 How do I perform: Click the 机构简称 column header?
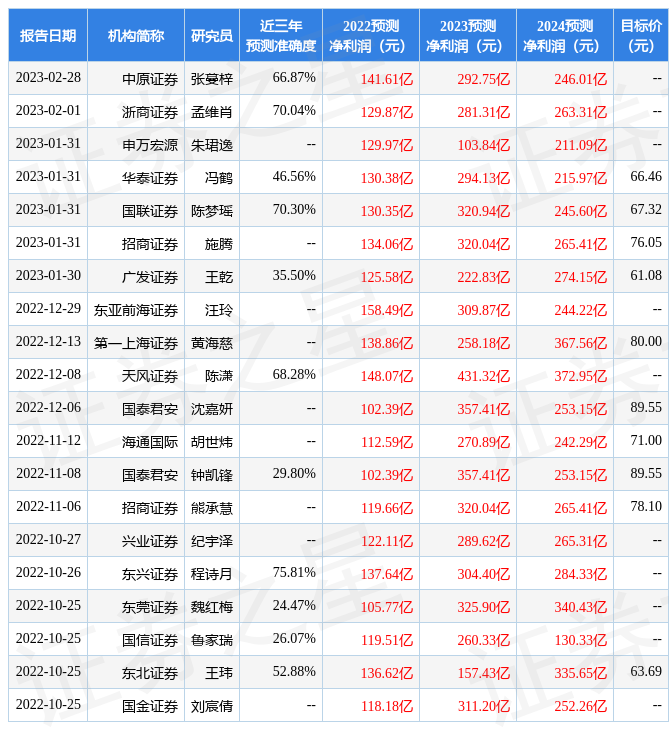(x=136, y=35)
